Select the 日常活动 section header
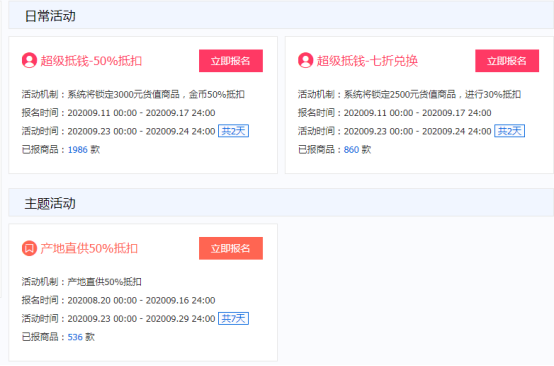 [x=281, y=16]
